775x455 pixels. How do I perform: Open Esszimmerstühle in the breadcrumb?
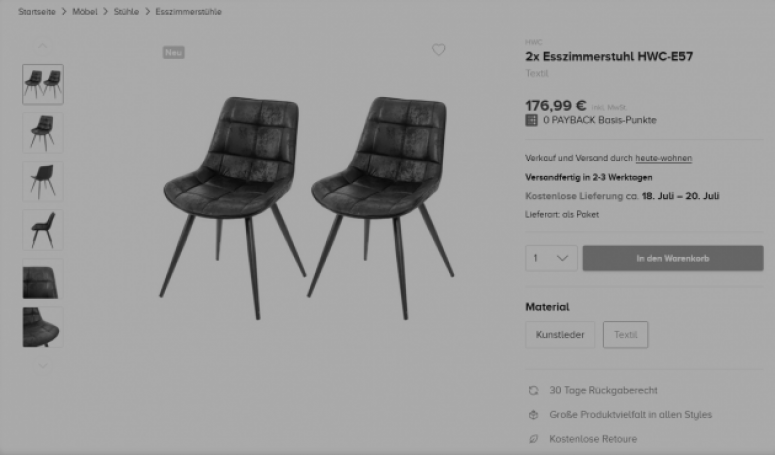coord(188,12)
